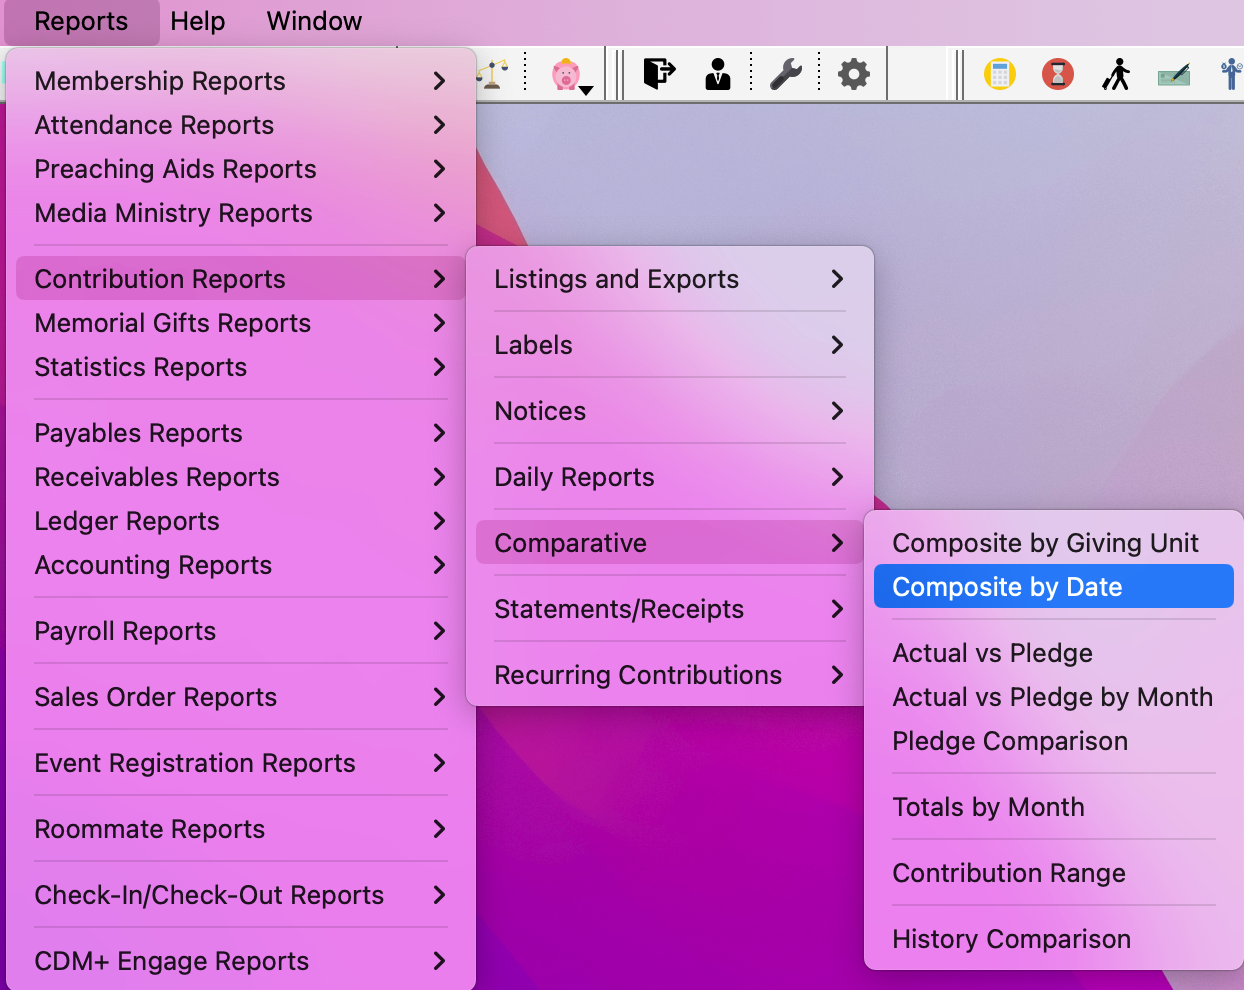Click the walking traveler with luggage icon
The width and height of the screenshot is (1244, 990).
pyautogui.click(x=1116, y=74)
